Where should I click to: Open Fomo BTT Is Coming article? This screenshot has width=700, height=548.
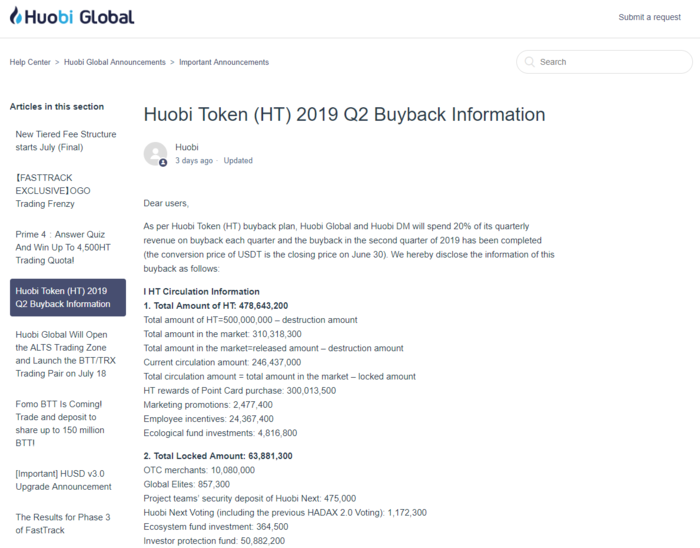click(60, 423)
